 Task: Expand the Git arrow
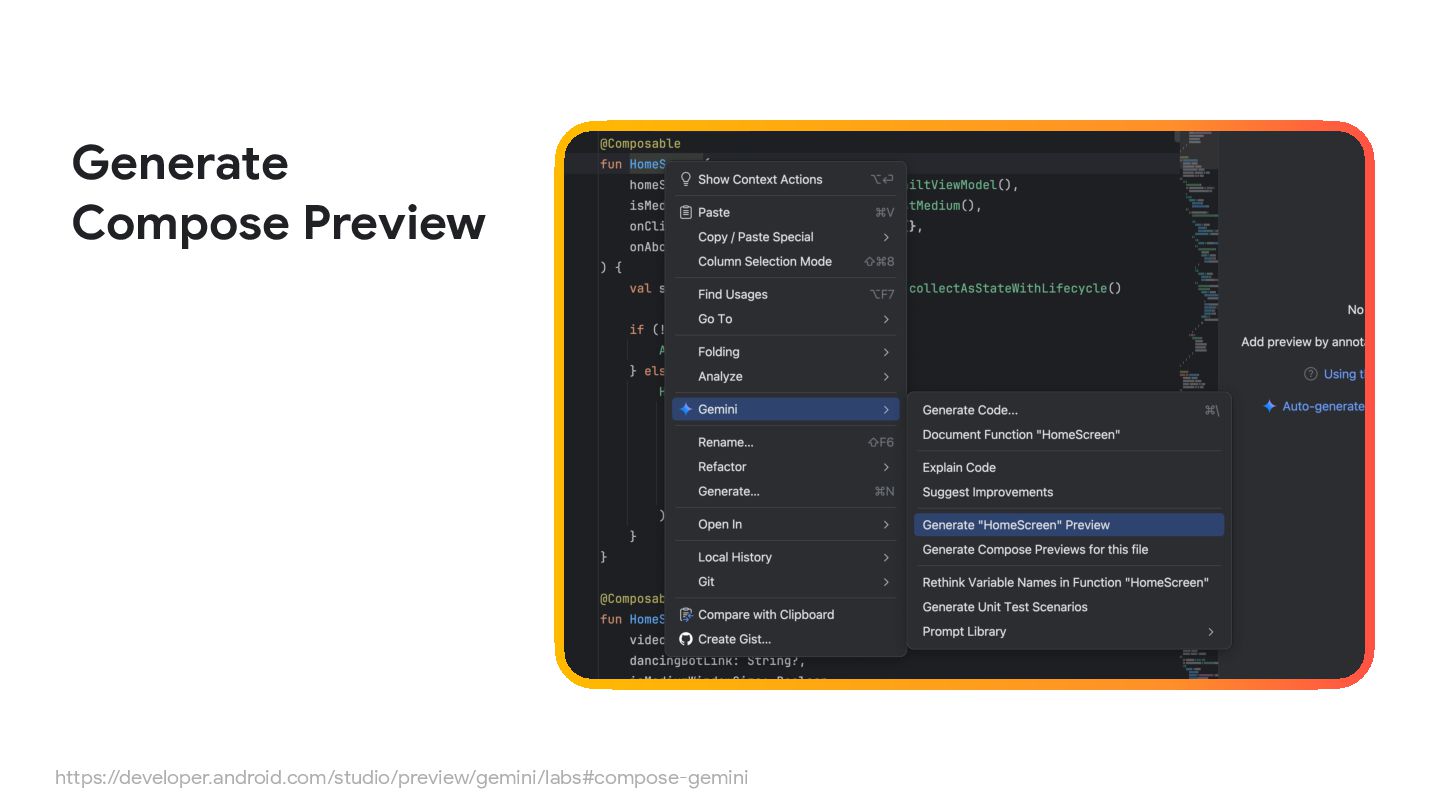tap(886, 582)
